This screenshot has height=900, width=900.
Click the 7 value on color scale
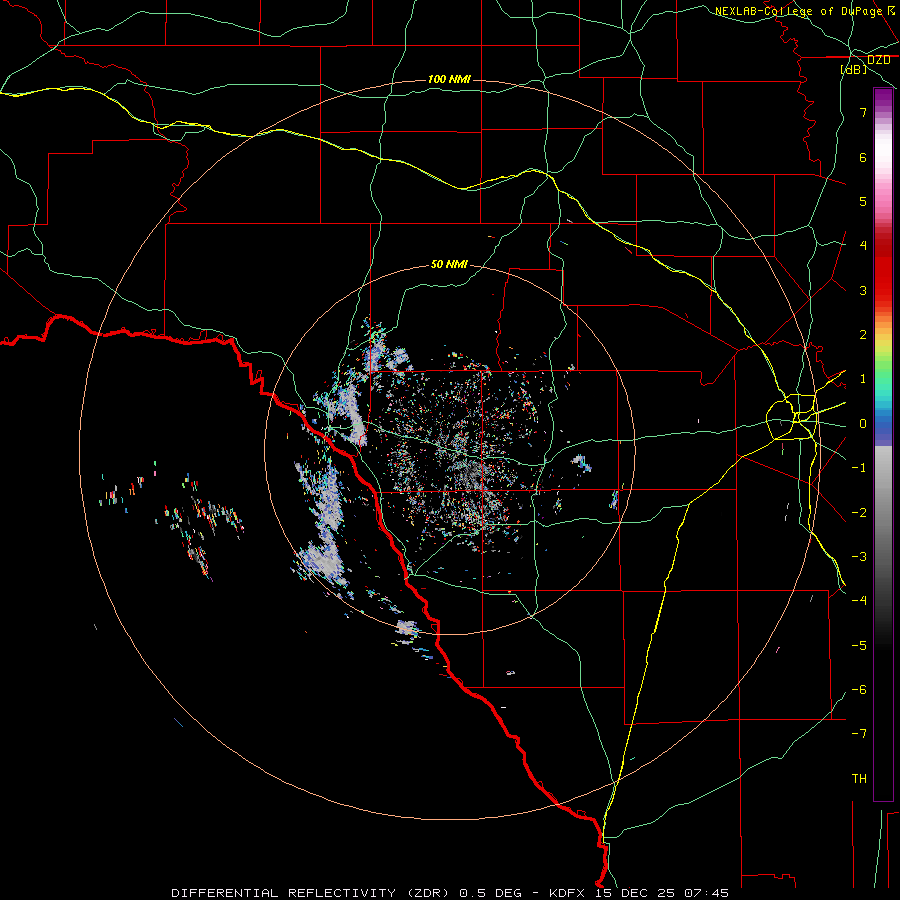(x=863, y=112)
